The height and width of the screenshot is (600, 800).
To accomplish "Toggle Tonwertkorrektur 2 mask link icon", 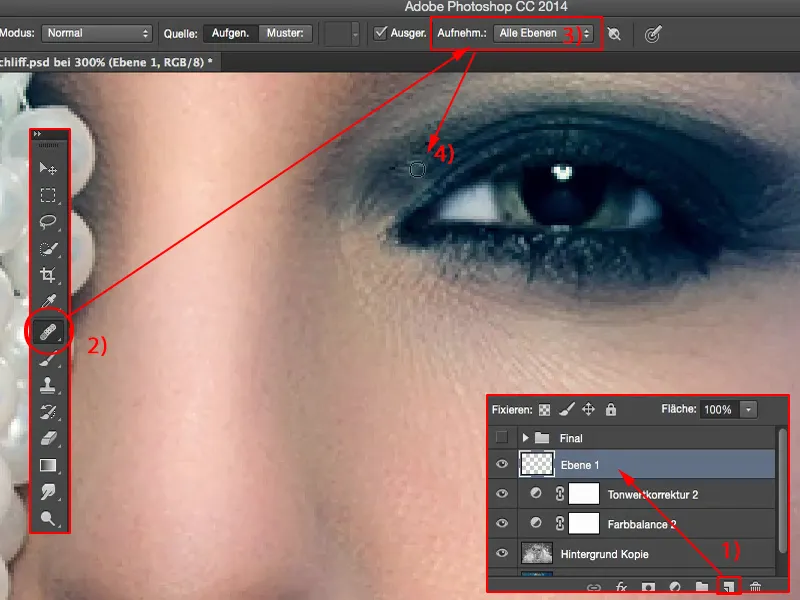I will (559, 493).
